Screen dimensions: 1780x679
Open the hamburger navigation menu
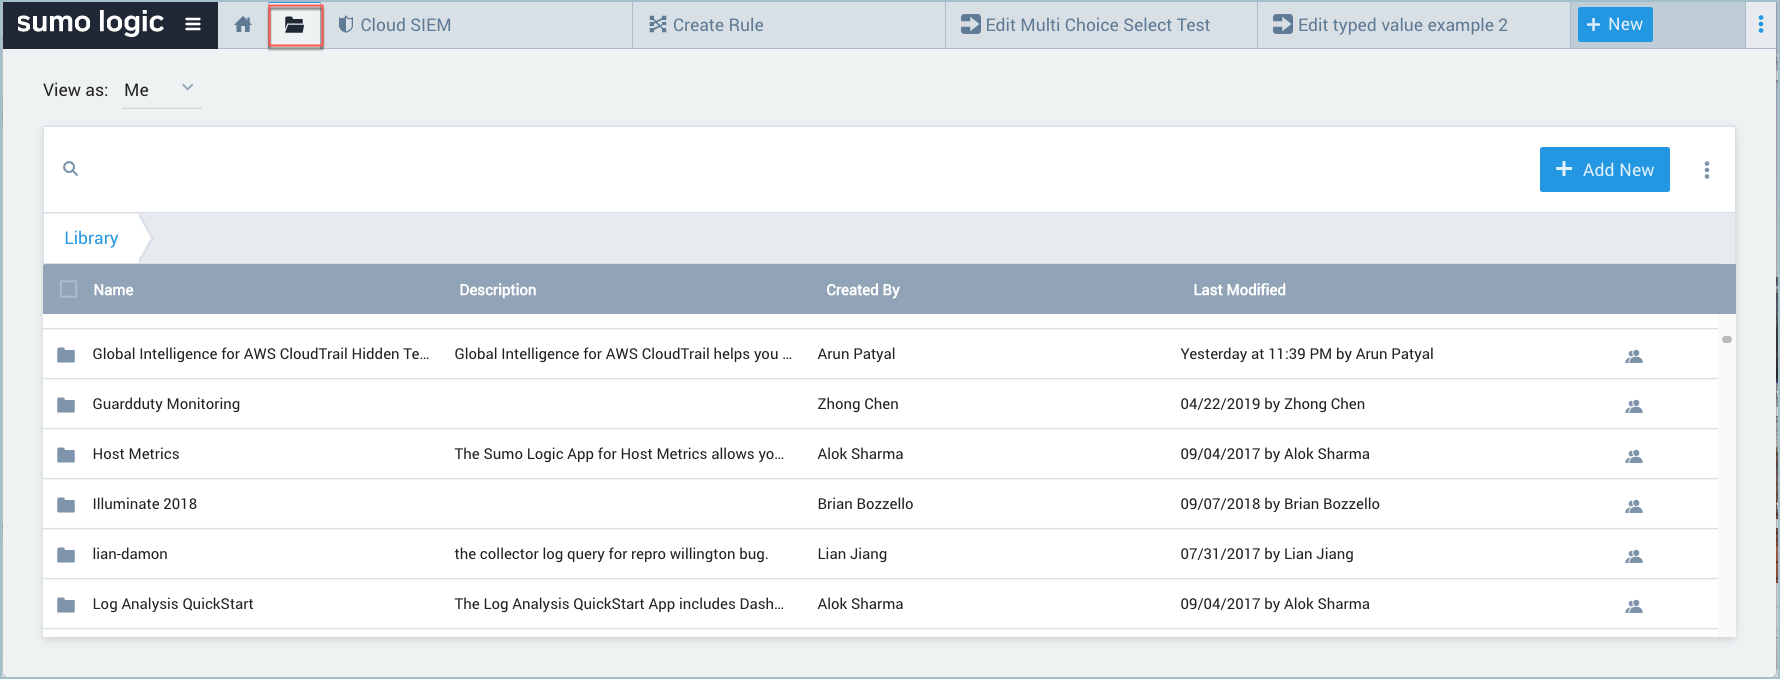coord(193,24)
